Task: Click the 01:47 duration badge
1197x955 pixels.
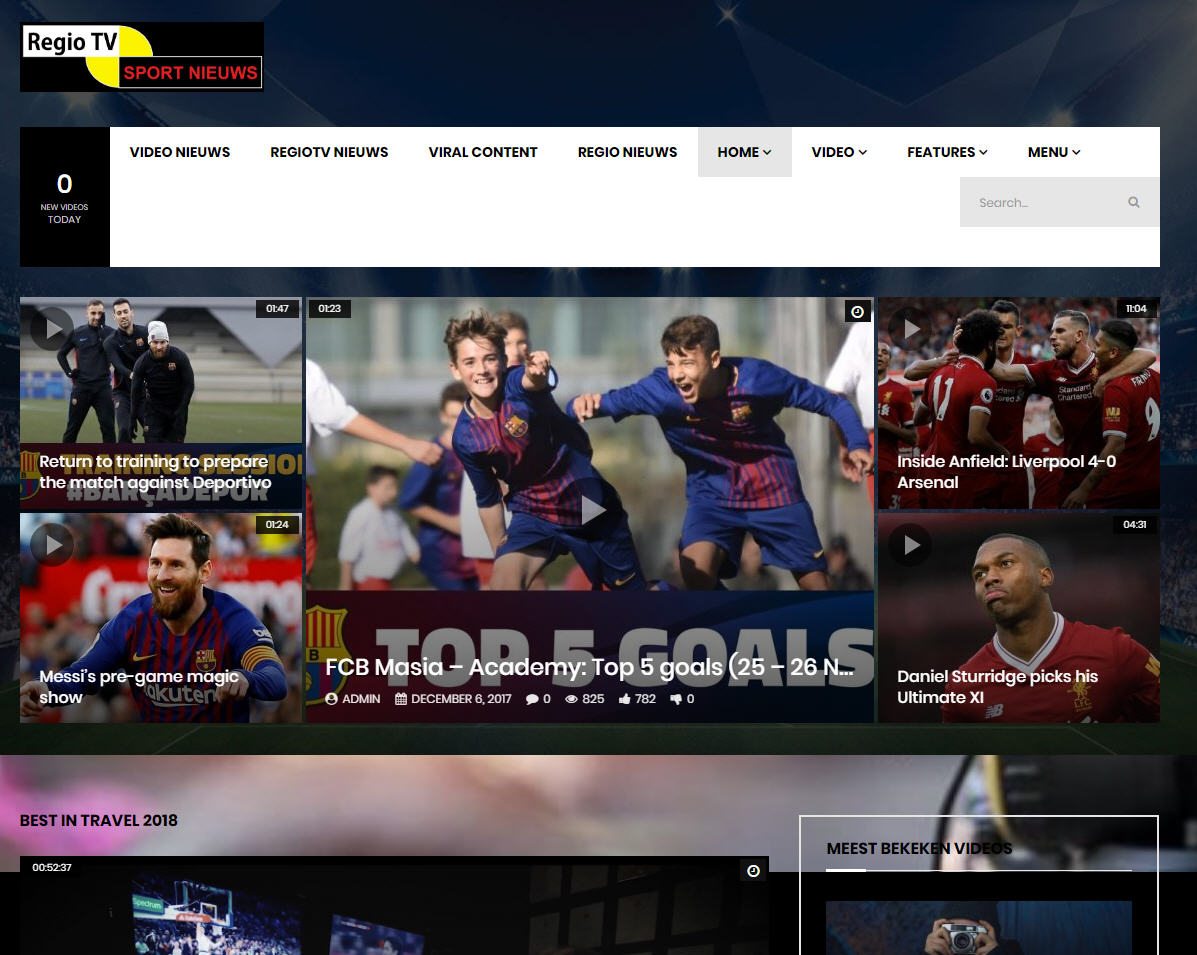Action: (277, 308)
